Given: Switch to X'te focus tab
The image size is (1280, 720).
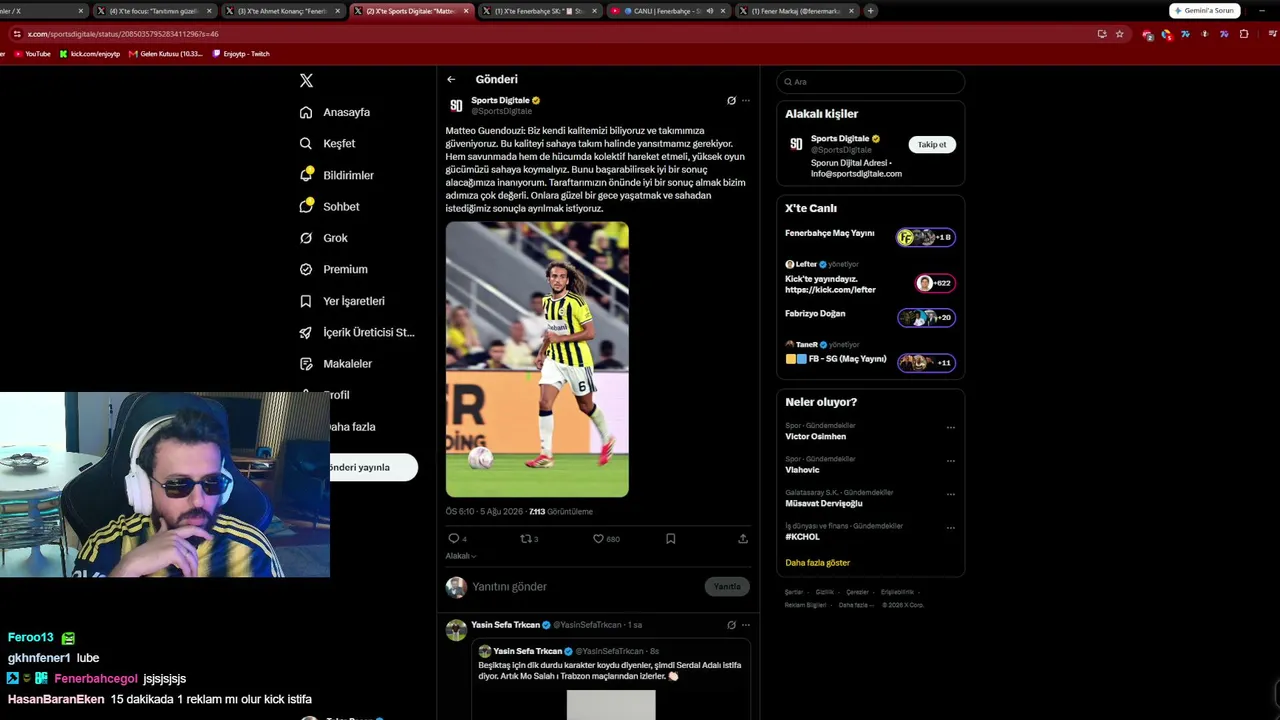Looking at the screenshot, I should [155, 11].
